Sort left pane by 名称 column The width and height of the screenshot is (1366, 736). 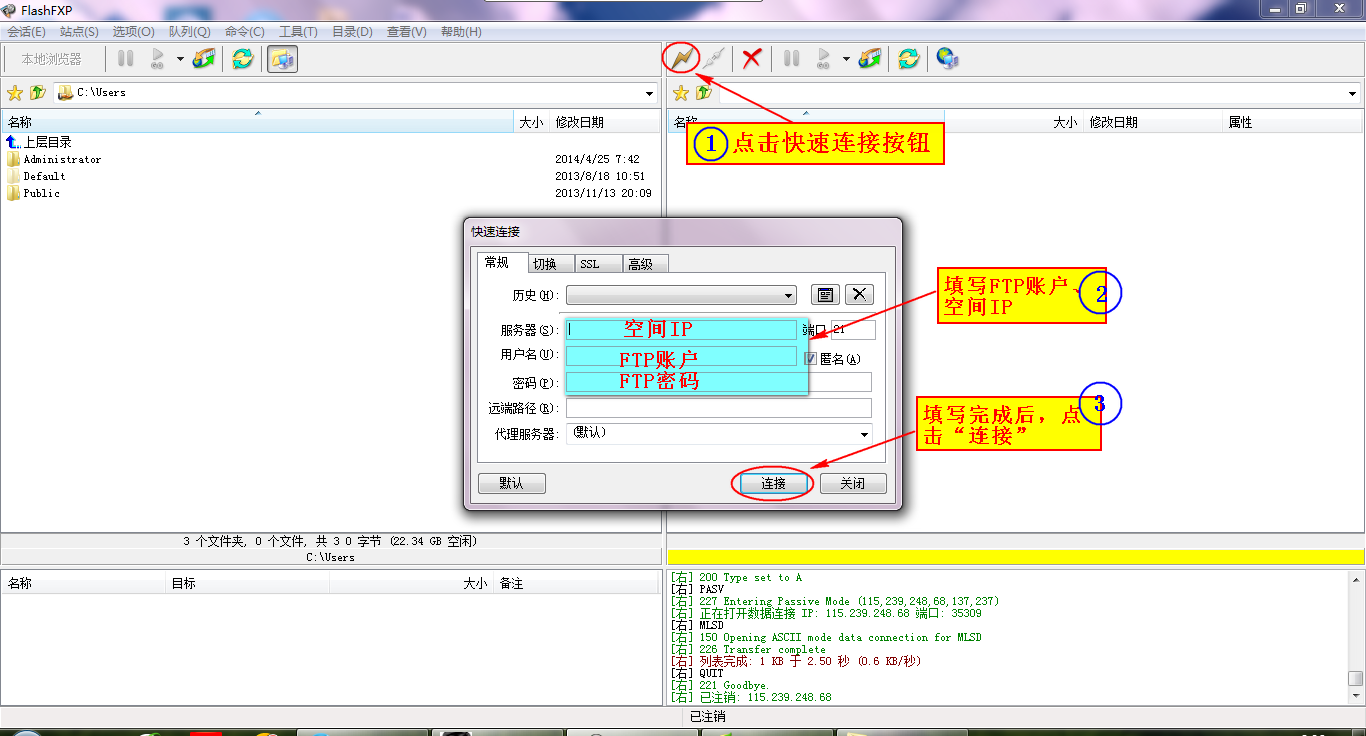click(257, 122)
